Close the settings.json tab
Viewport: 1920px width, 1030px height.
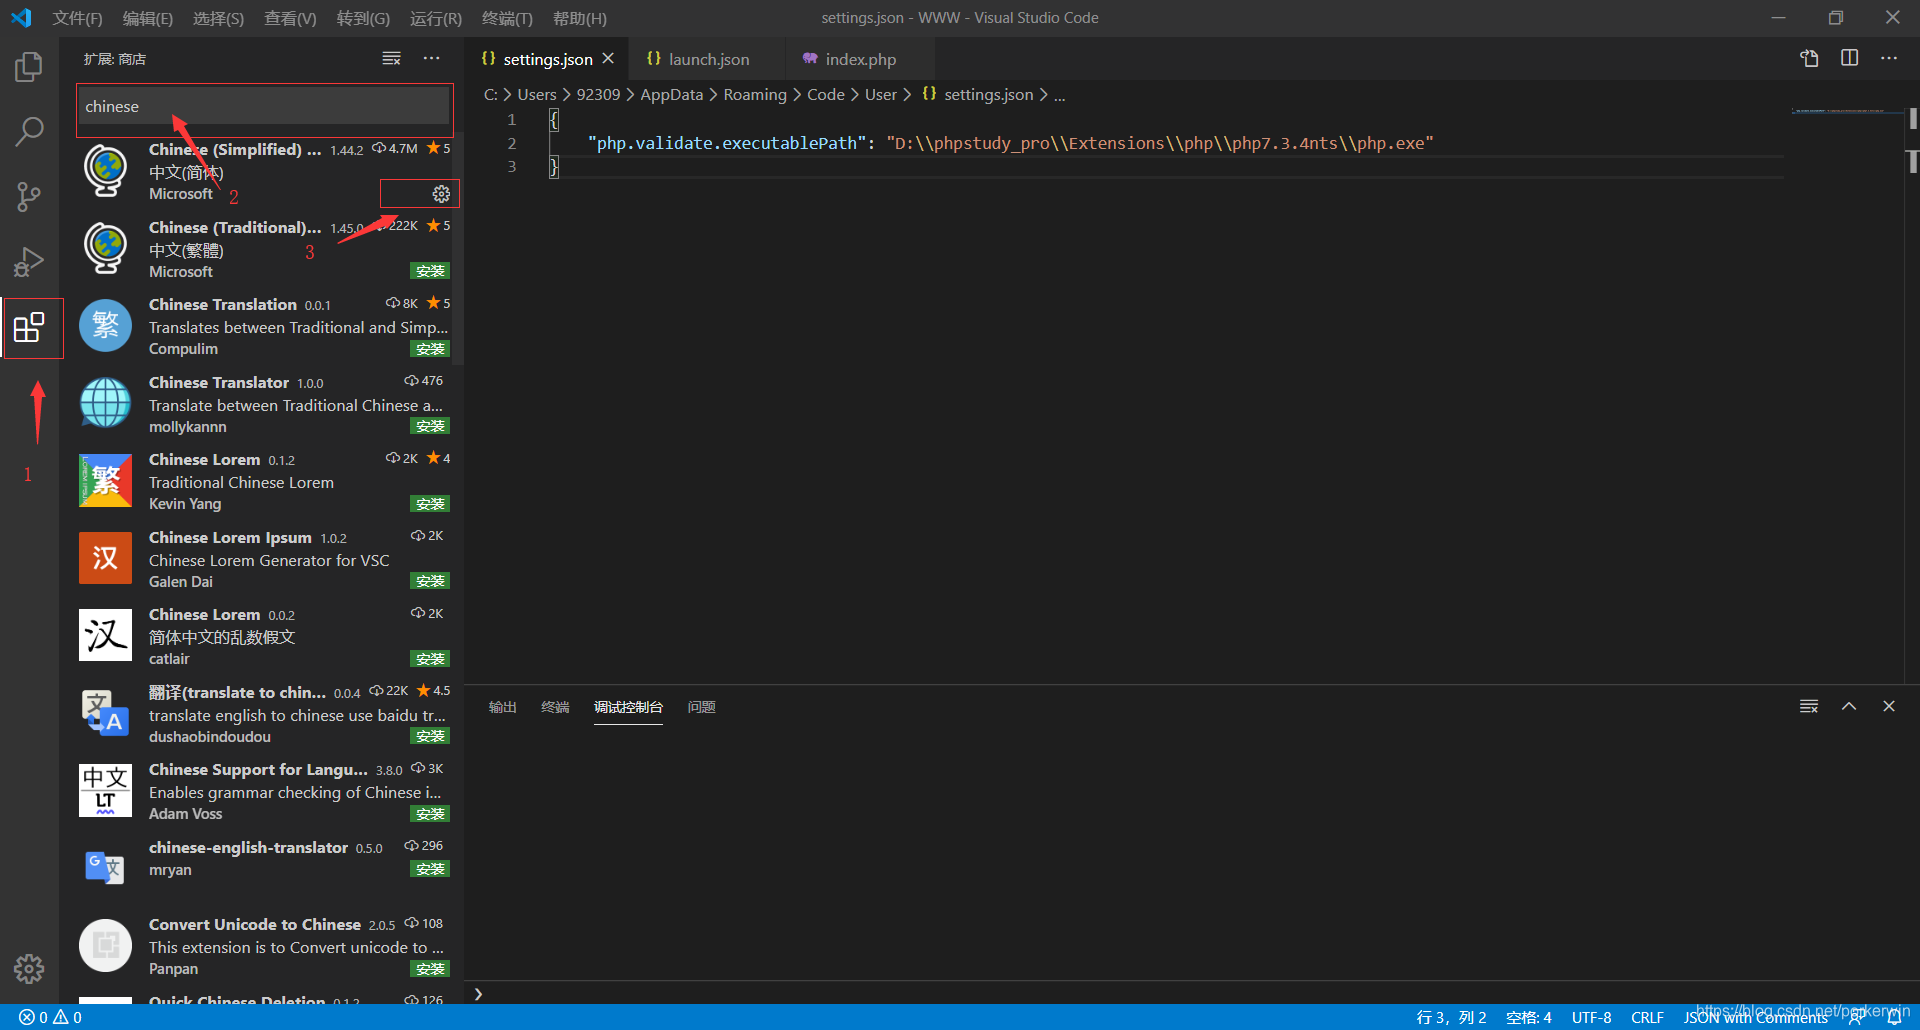click(608, 59)
